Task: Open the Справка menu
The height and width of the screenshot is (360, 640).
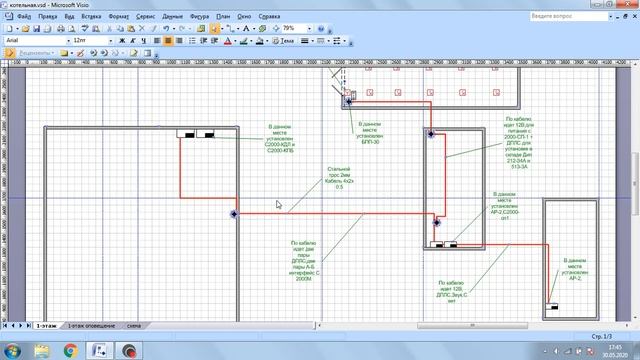Action: click(x=269, y=16)
